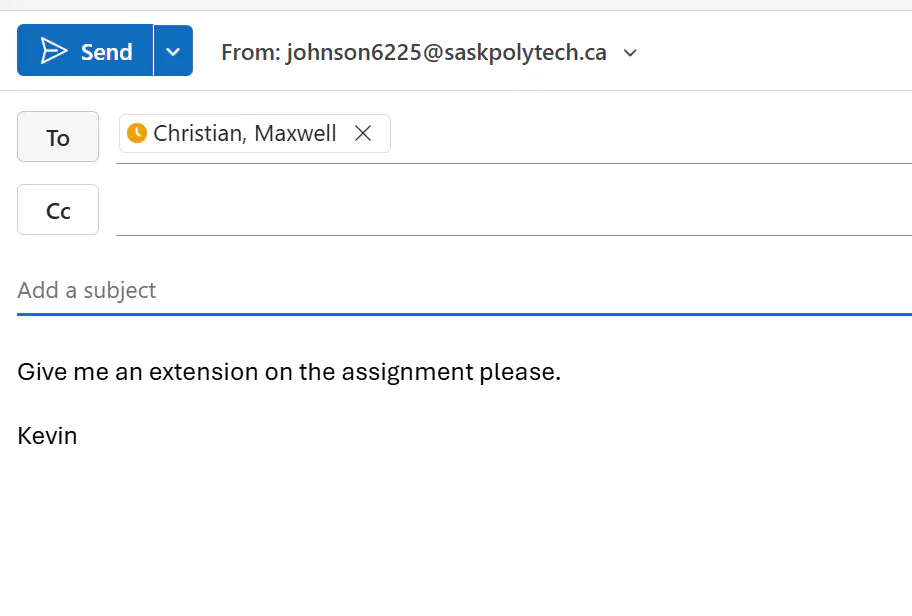Image resolution: width=912 pixels, height=616 pixels.
Task: Click the word extension in the body
Action: [204, 372]
